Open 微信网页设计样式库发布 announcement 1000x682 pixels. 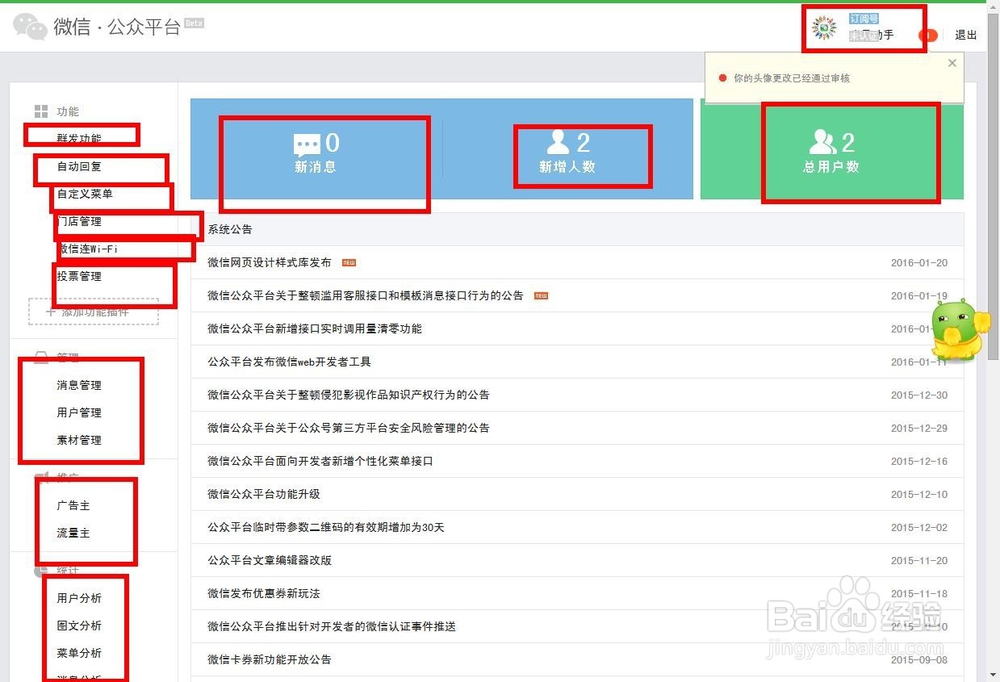[x=269, y=262]
